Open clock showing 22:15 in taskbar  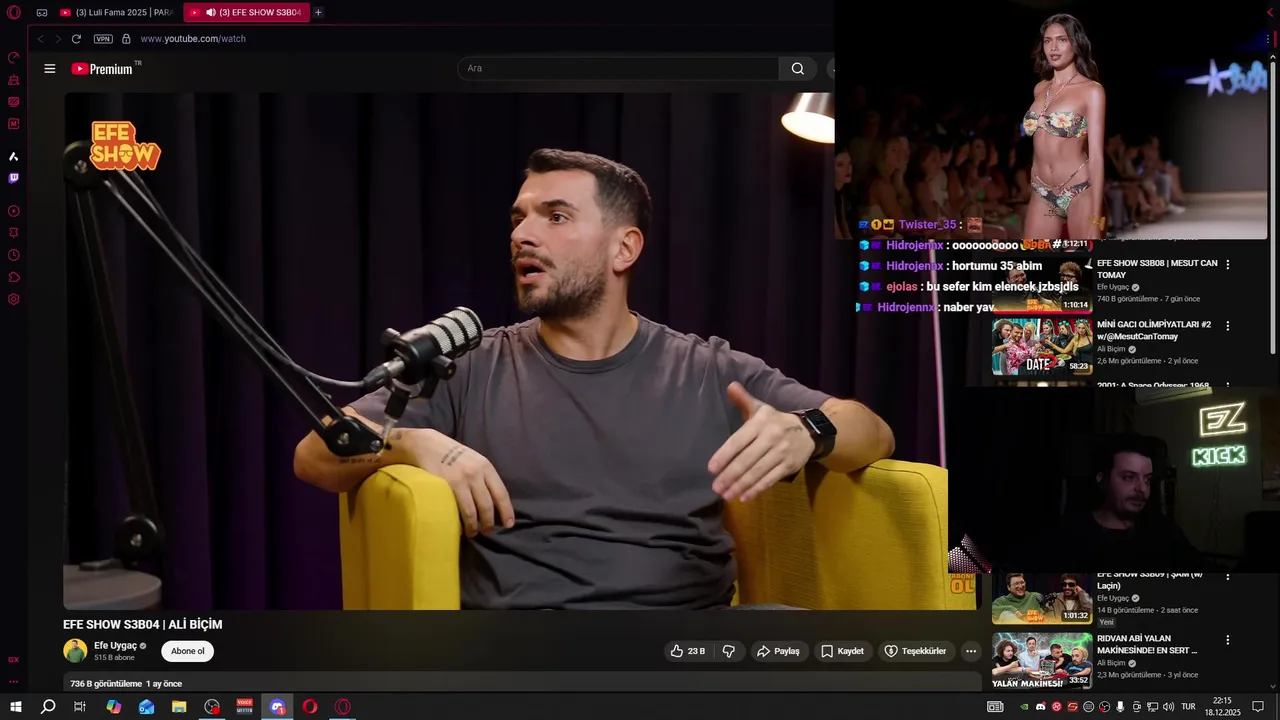pos(1222,707)
